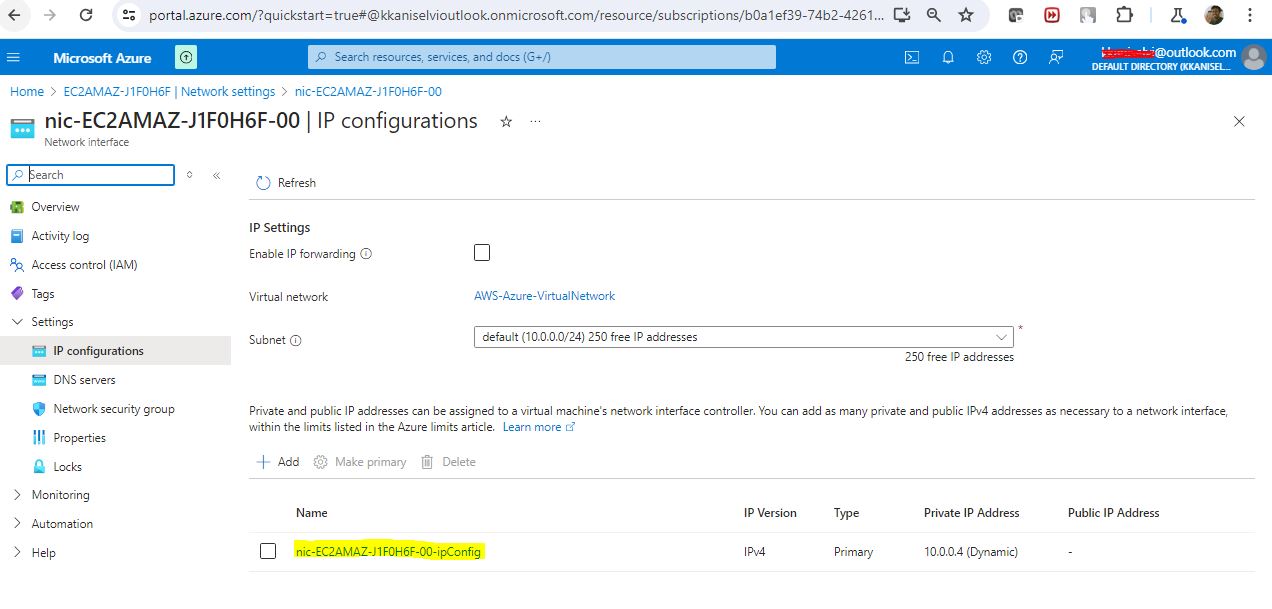Viewport: 1272px width, 609px height.
Task: Collapse the sidebar with double chevron
Action: 216,175
